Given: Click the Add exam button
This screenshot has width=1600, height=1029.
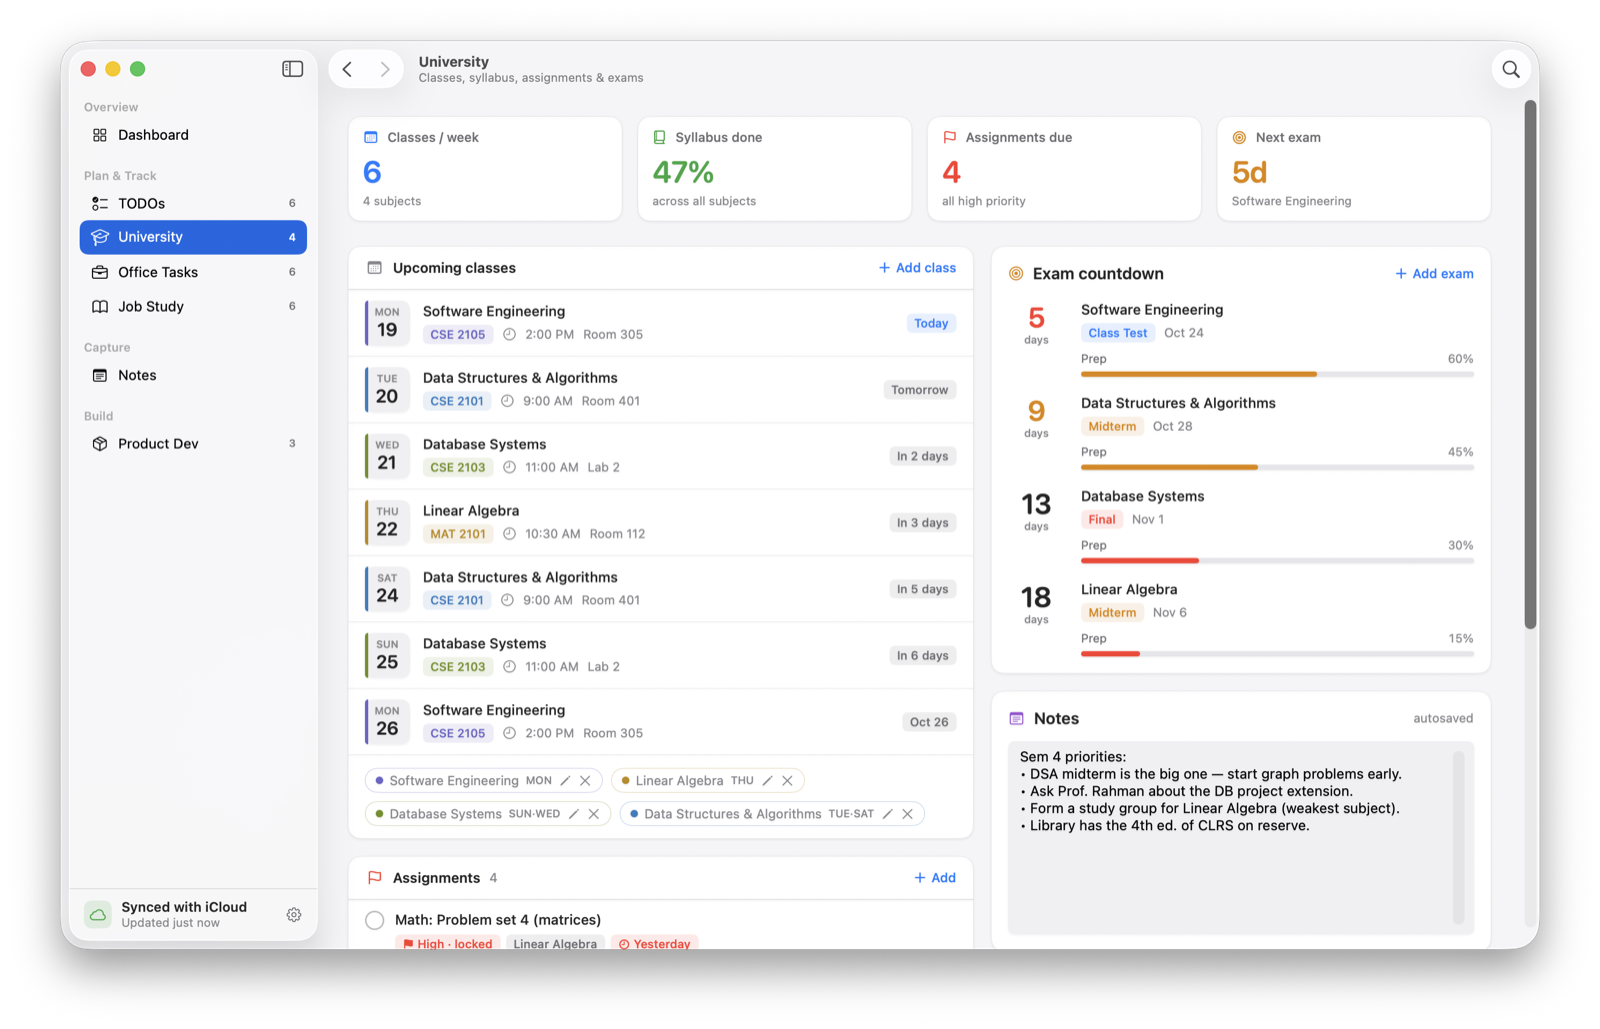Looking at the screenshot, I should coord(1434,274).
